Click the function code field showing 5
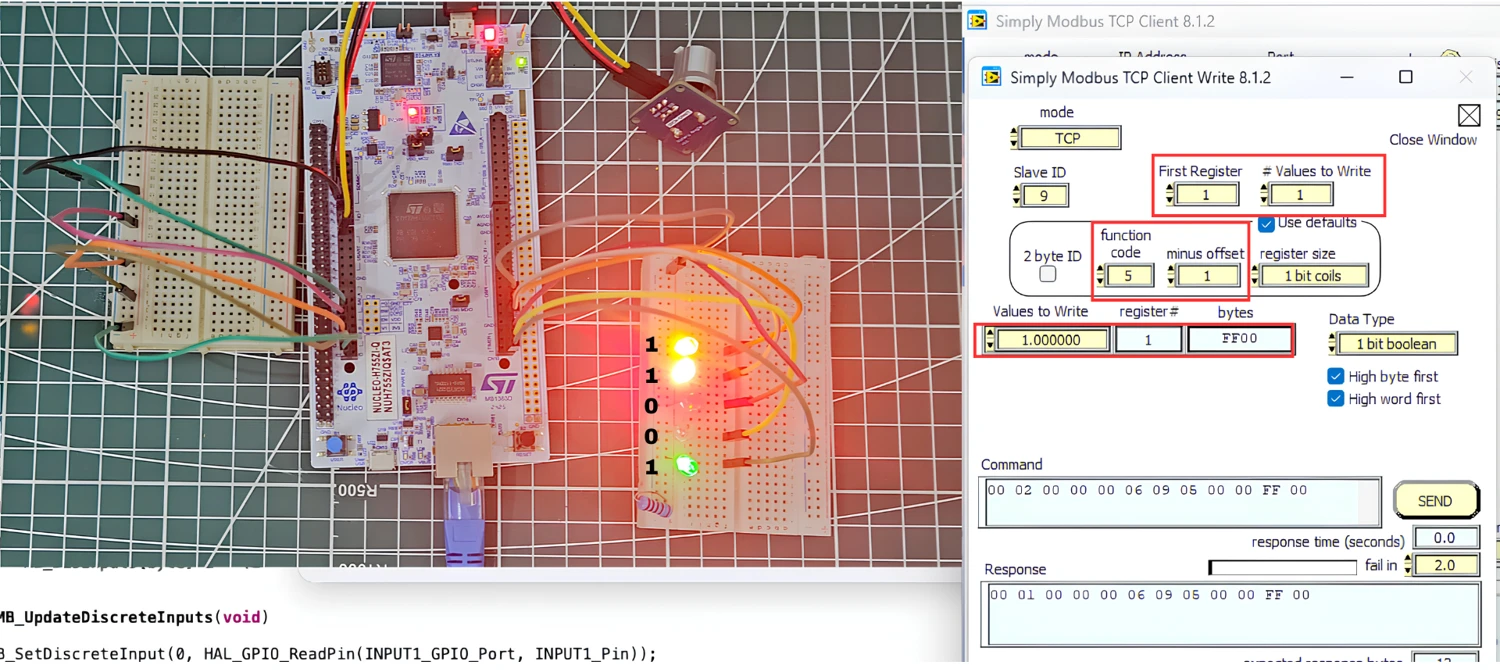The image size is (1500, 670). tap(1130, 275)
